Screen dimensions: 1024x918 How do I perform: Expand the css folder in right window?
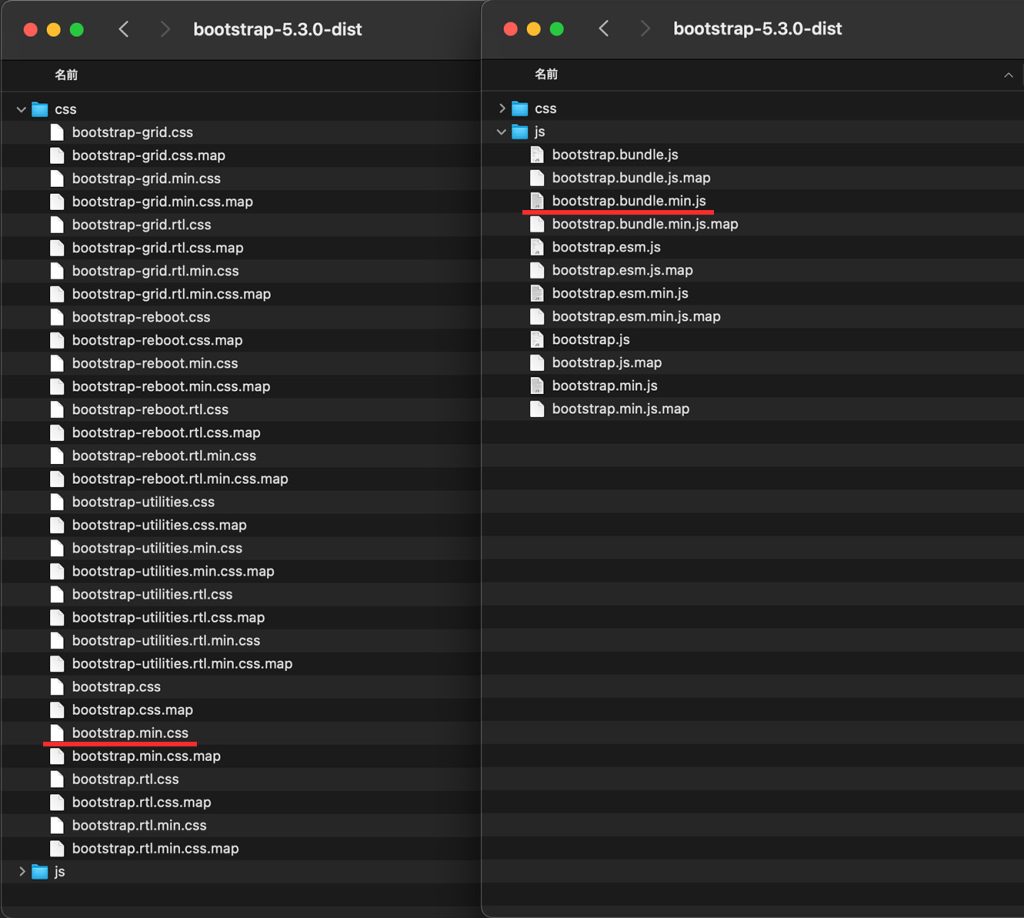pos(500,108)
